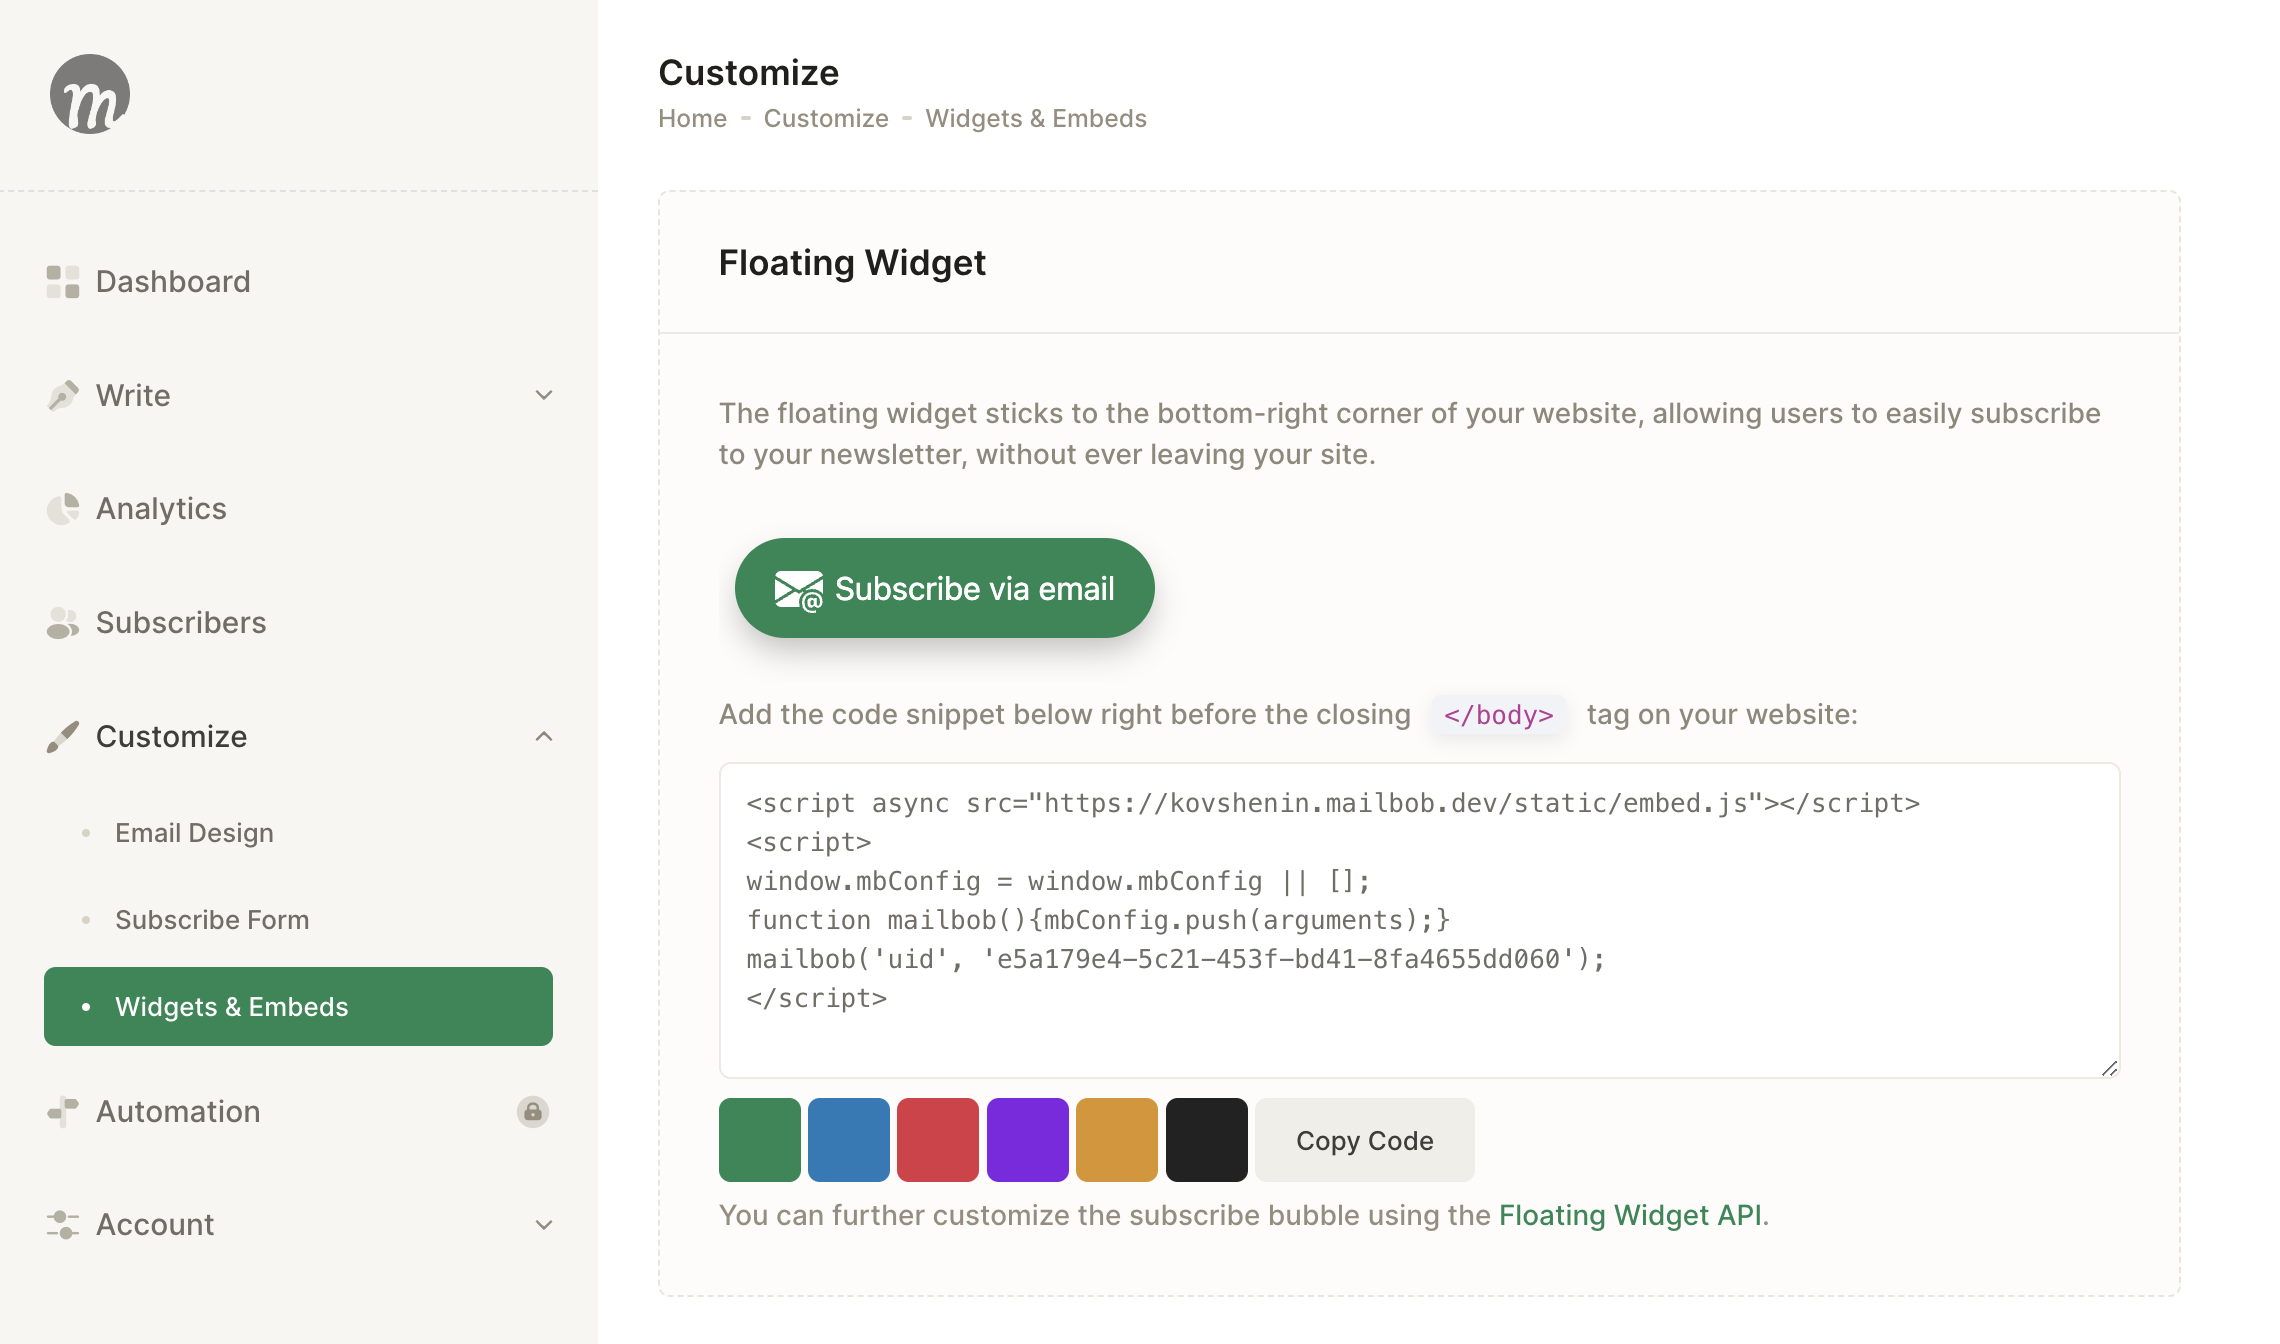
Task: Click the Widgets & Embeds breadcrumb
Action: point(1036,119)
